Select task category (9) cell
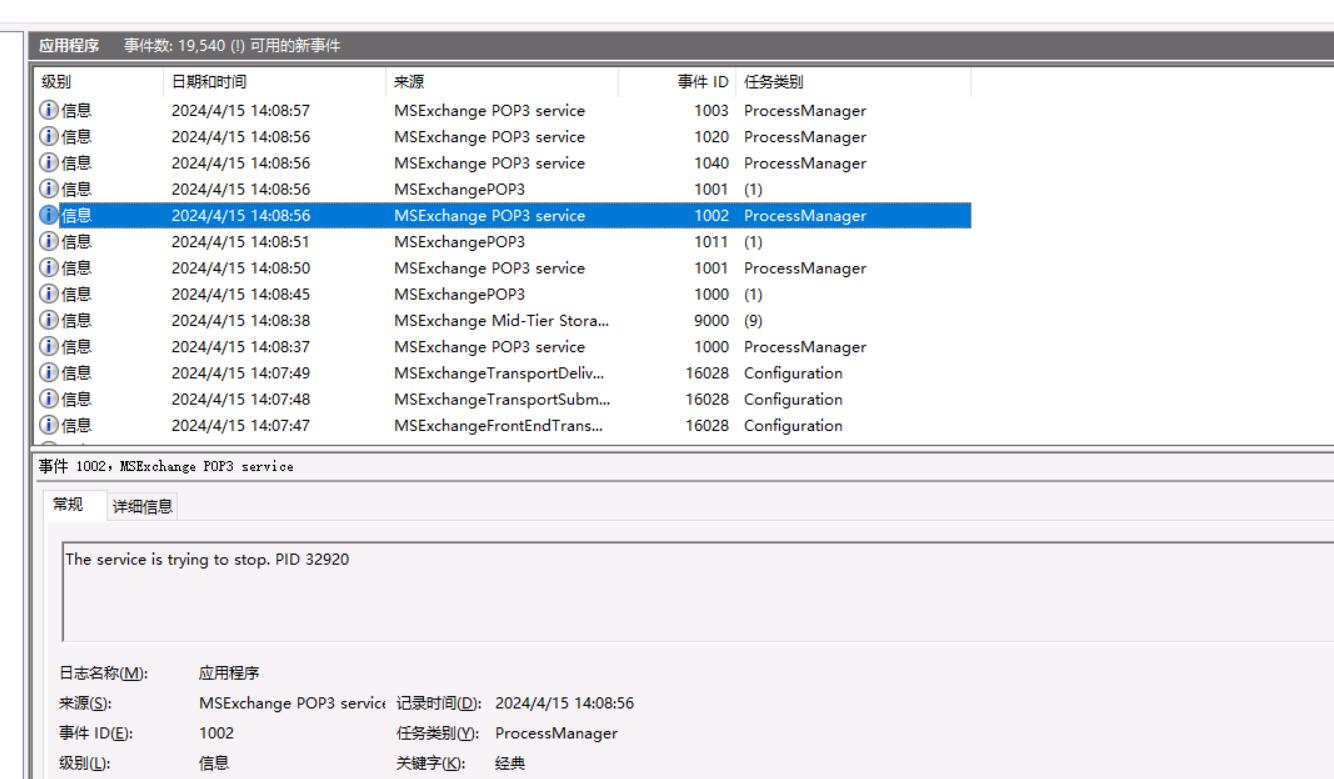 pyautogui.click(x=753, y=321)
